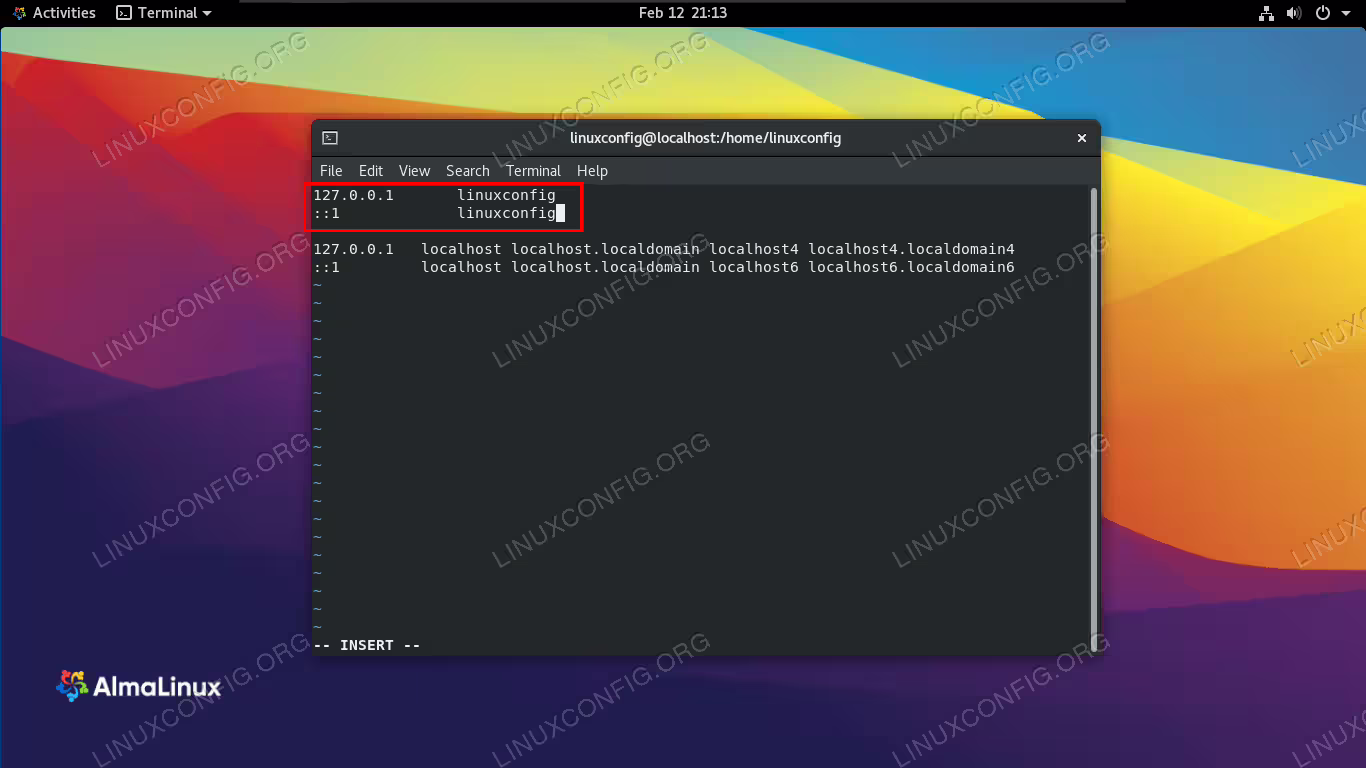Click linuxconfig on the first line
This screenshot has height=768, width=1366.
point(506,195)
